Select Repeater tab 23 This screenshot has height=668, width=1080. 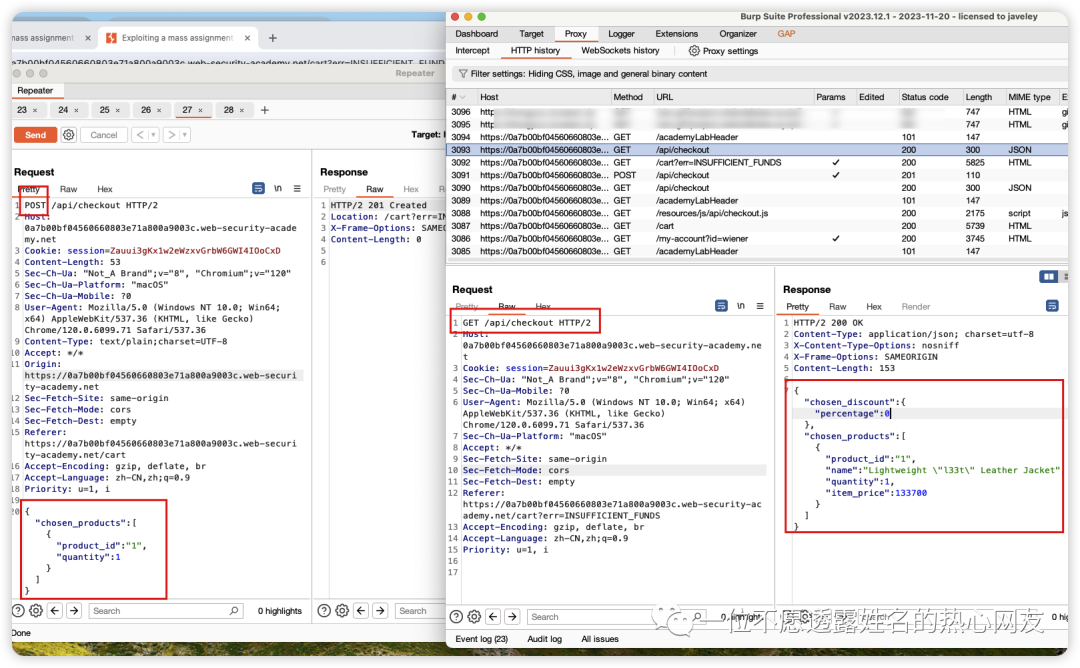tap(22, 109)
